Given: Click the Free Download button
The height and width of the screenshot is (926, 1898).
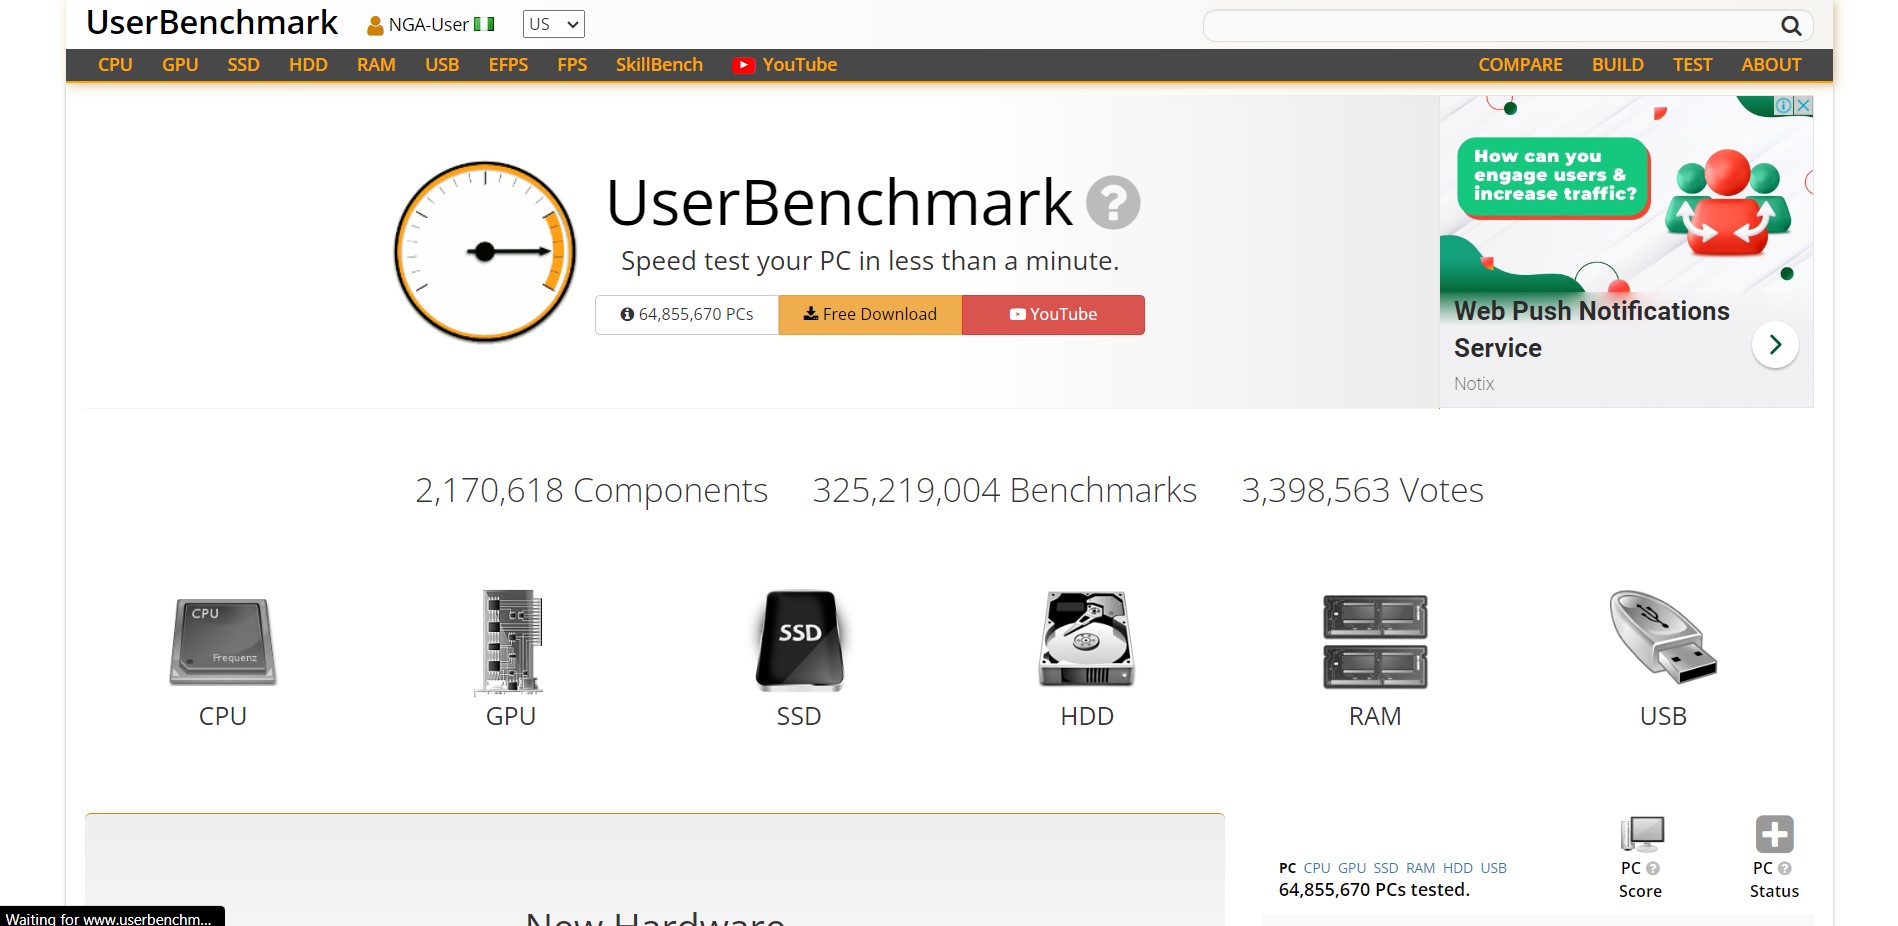Looking at the screenshot, I should [x=870, y=315].
